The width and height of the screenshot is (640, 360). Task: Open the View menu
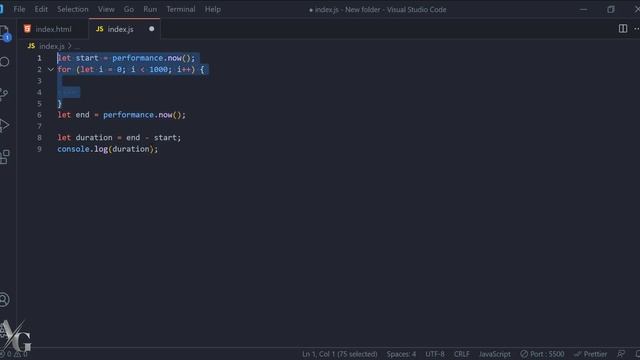[106, 9]
